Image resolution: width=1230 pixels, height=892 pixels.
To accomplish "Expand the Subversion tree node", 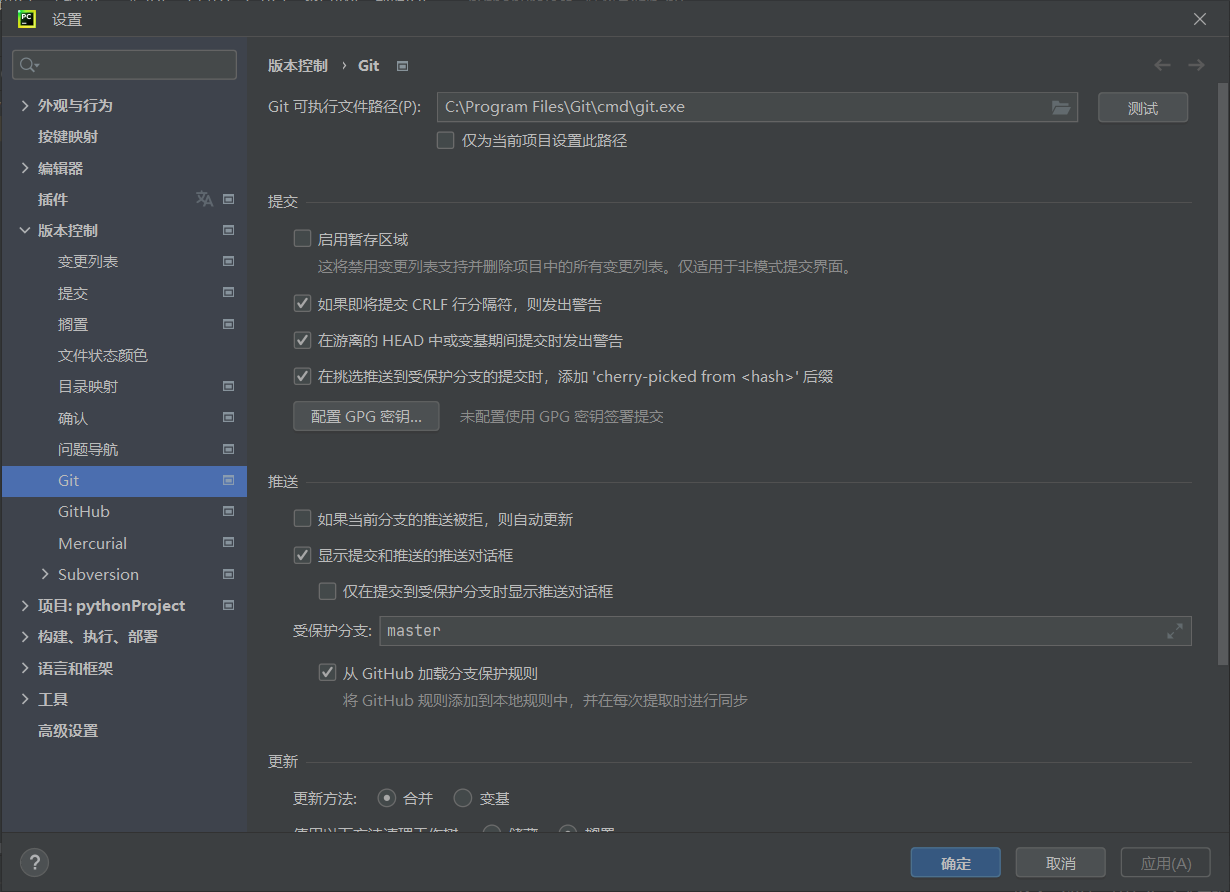I will coord(45,574).
